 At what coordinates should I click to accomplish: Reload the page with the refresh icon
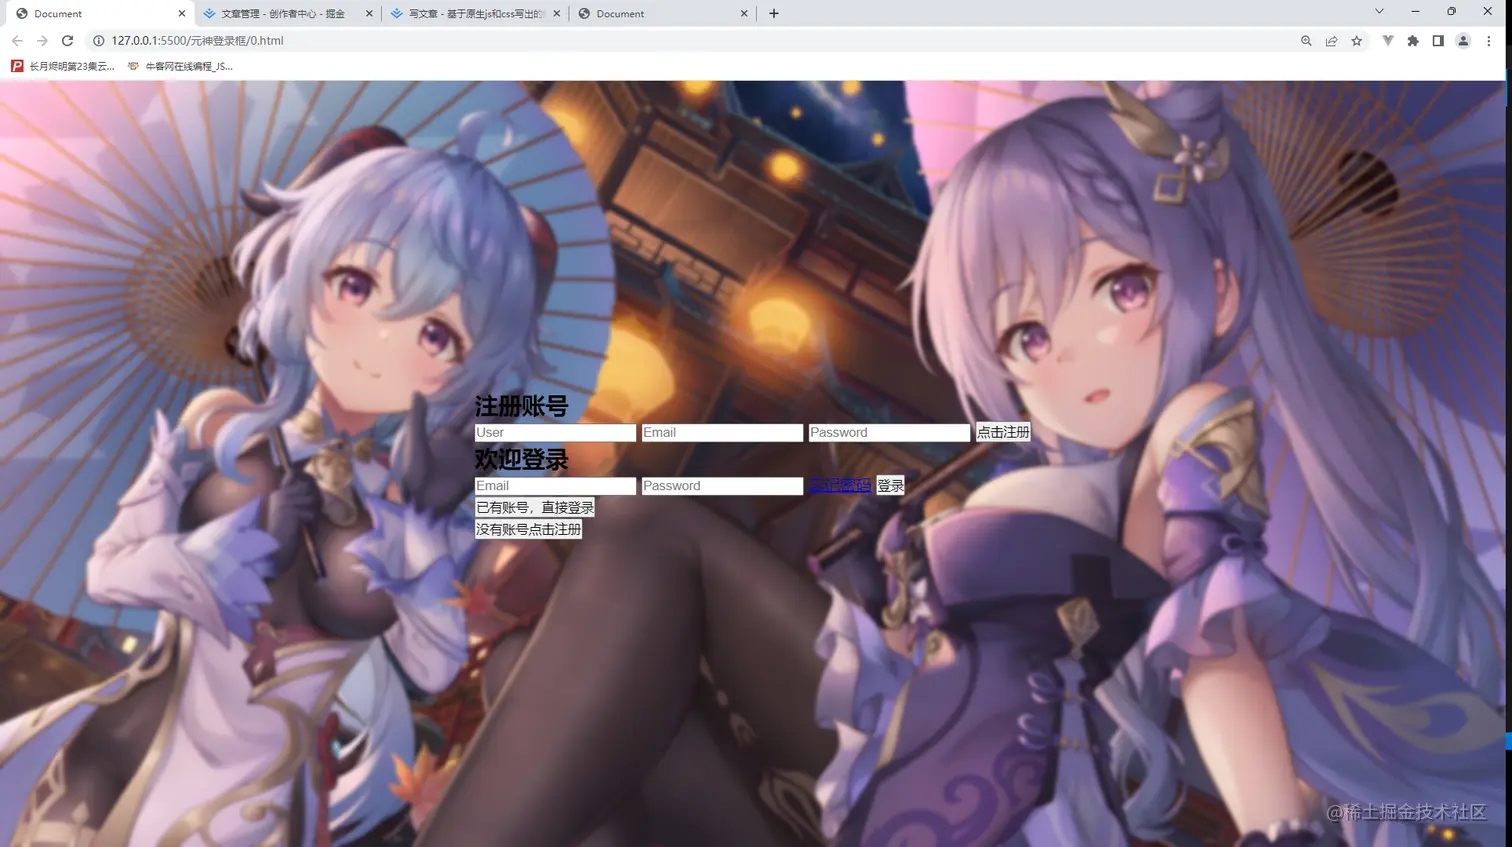click(x=67, y=41)
